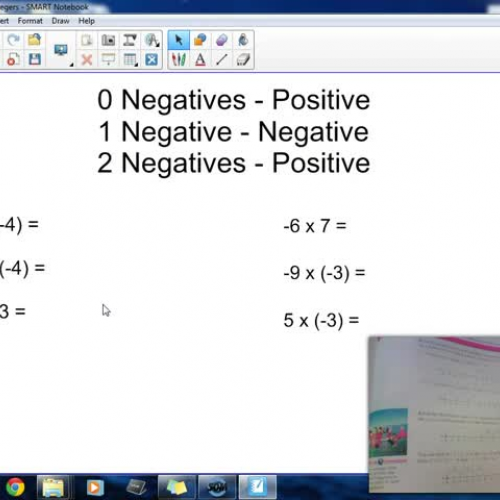Viewport: 500px width, 500px height.
Task: Select the text '2 Negatives - Positive'
Action: 234,163
